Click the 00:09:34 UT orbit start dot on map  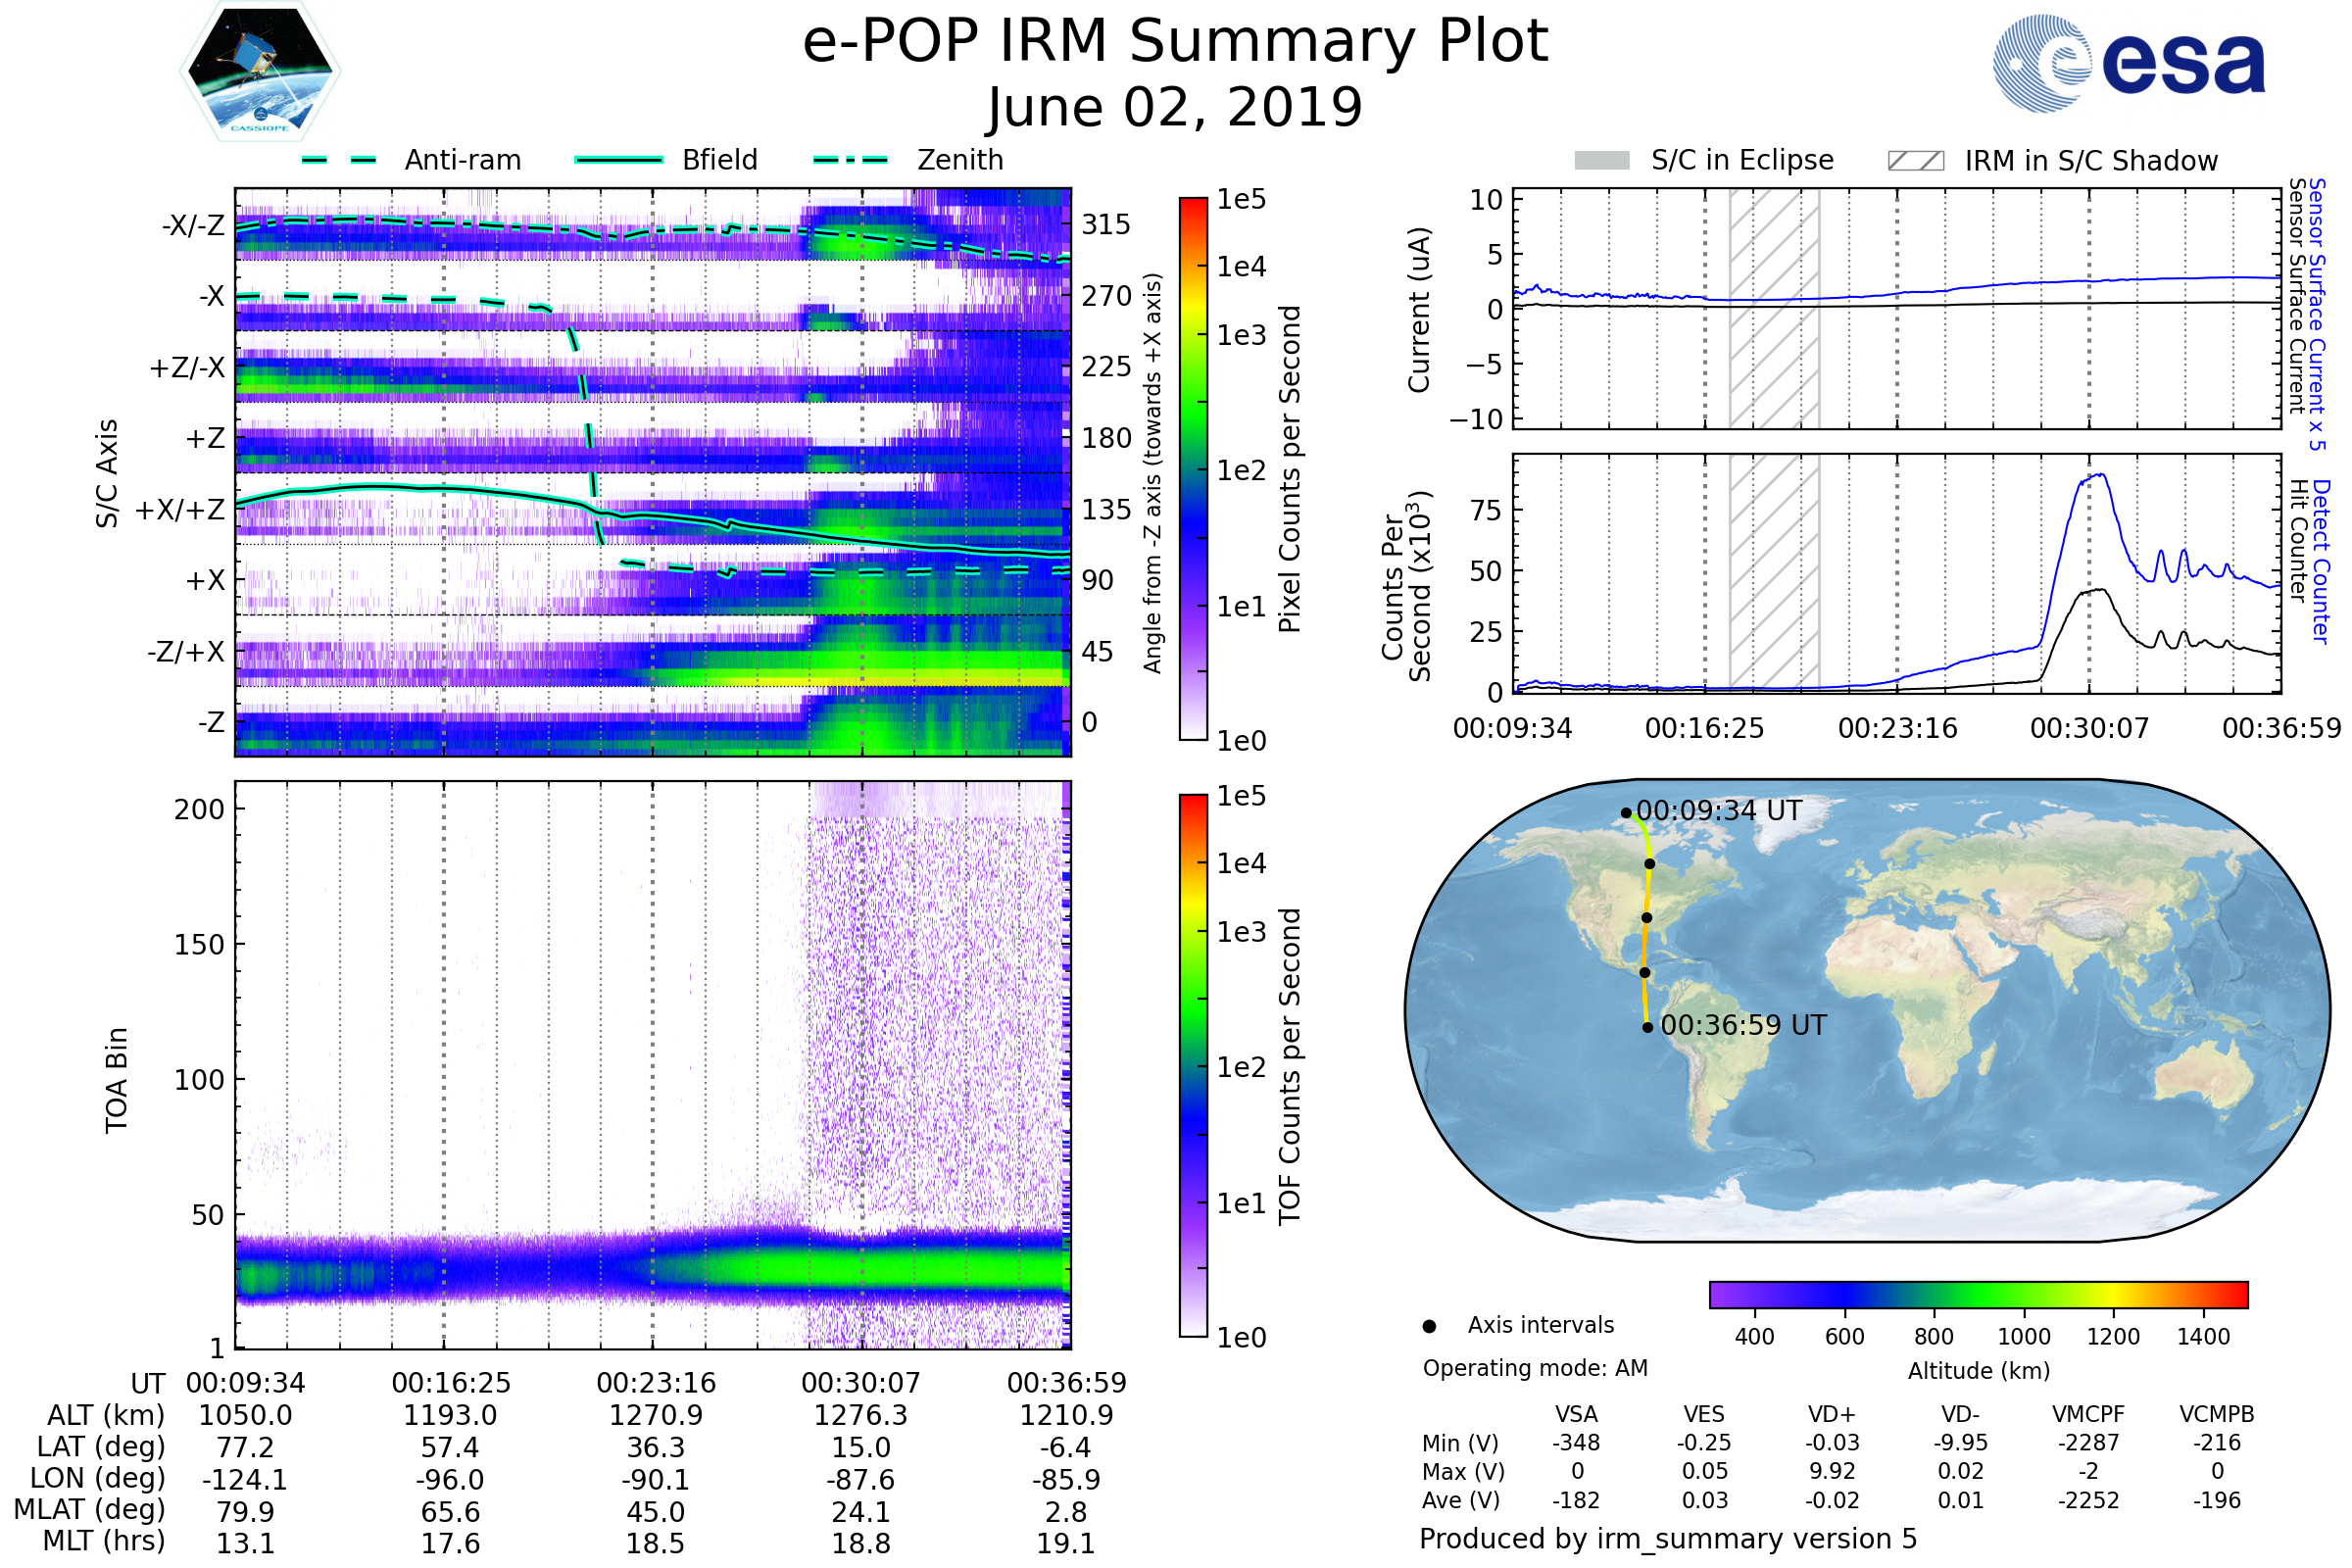pyautogui.click(x=1626, y=813)
